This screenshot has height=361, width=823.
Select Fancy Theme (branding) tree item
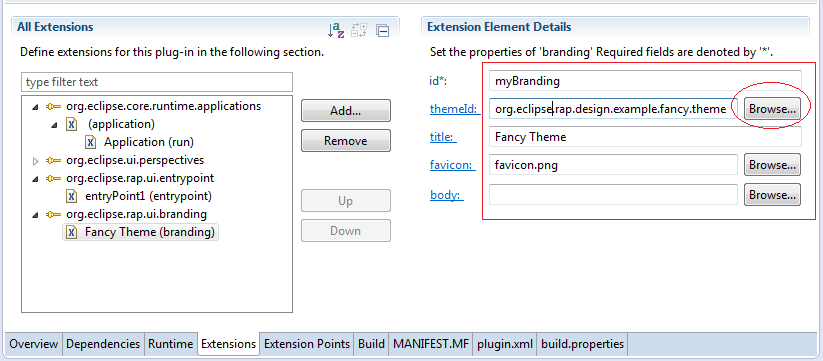coord(141,232)
